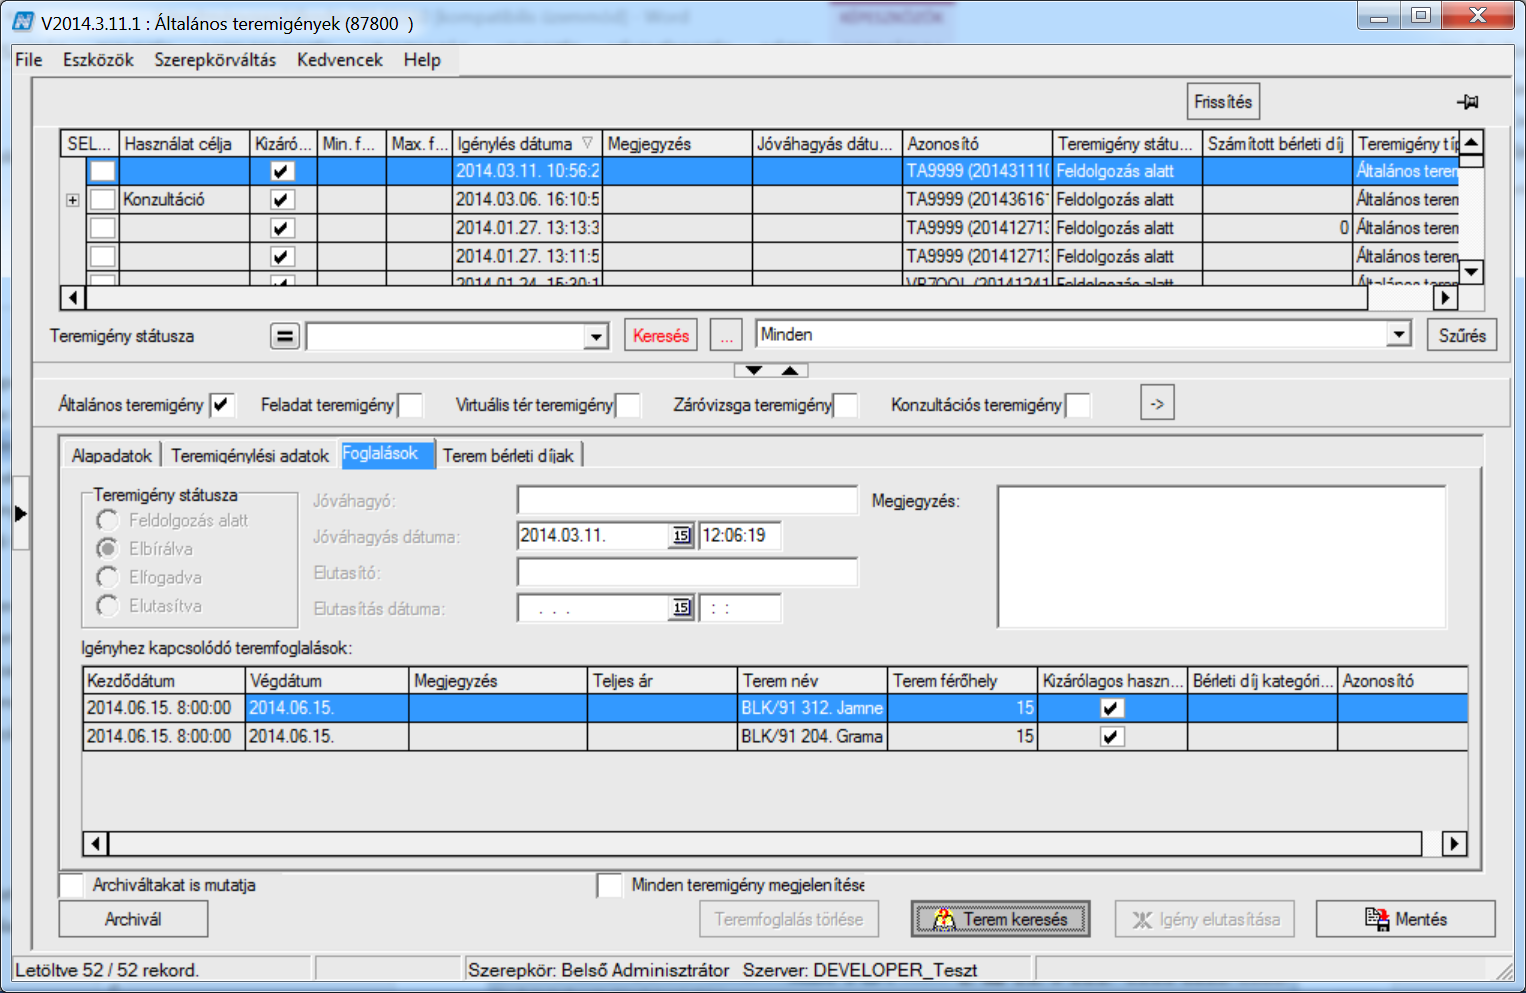The height and width of the screenshot is (993, 1526).
Task: Open the Teremigény státusza dropdown
Action: click(596, 336)
